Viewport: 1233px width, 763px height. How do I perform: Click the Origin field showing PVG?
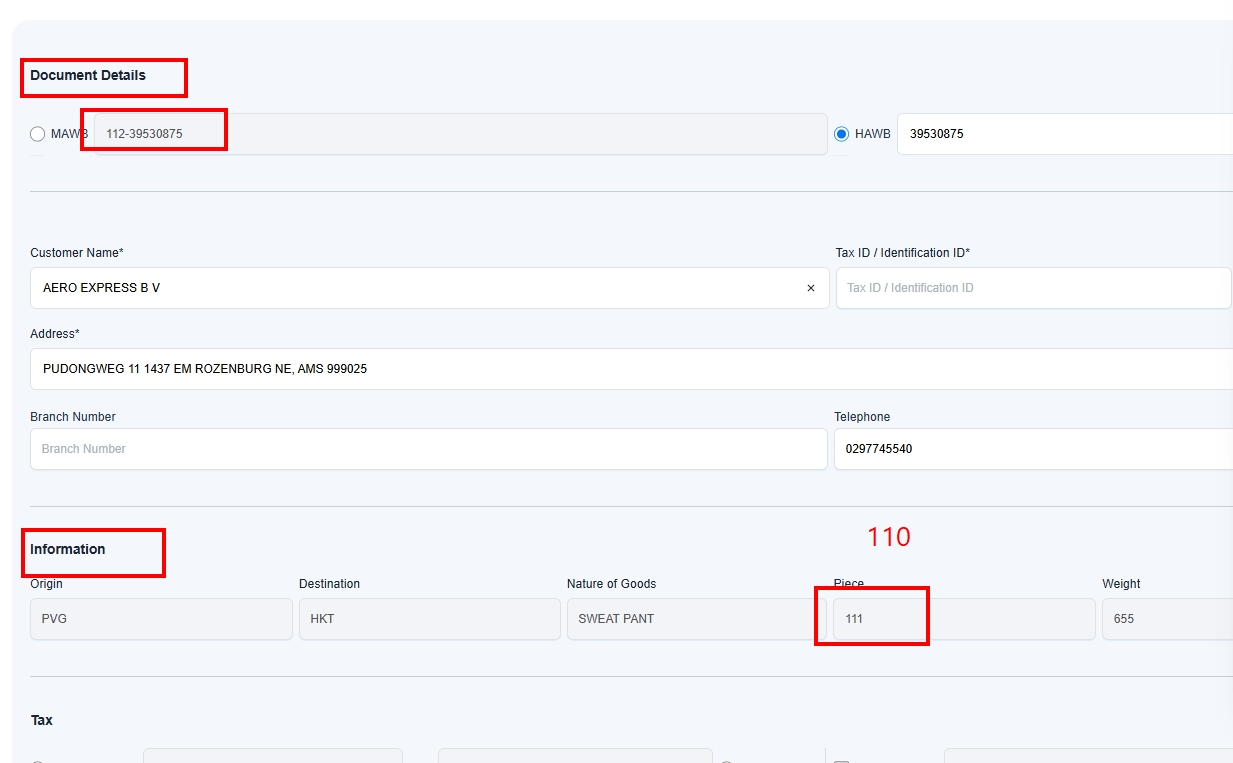click(x=161, y=619)
